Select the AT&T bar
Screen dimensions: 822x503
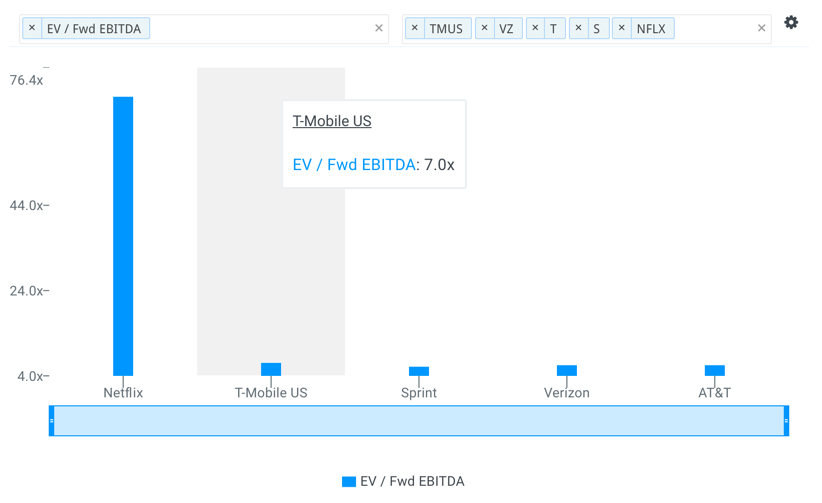point(715,370)
